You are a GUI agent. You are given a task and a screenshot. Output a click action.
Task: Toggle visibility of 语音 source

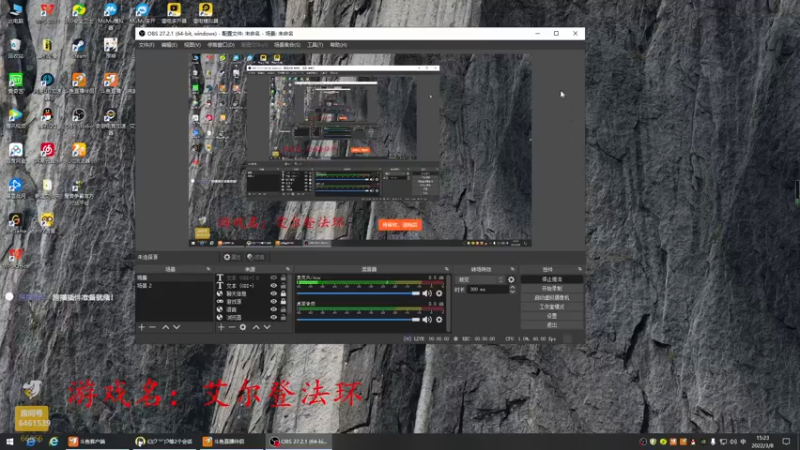273,309
